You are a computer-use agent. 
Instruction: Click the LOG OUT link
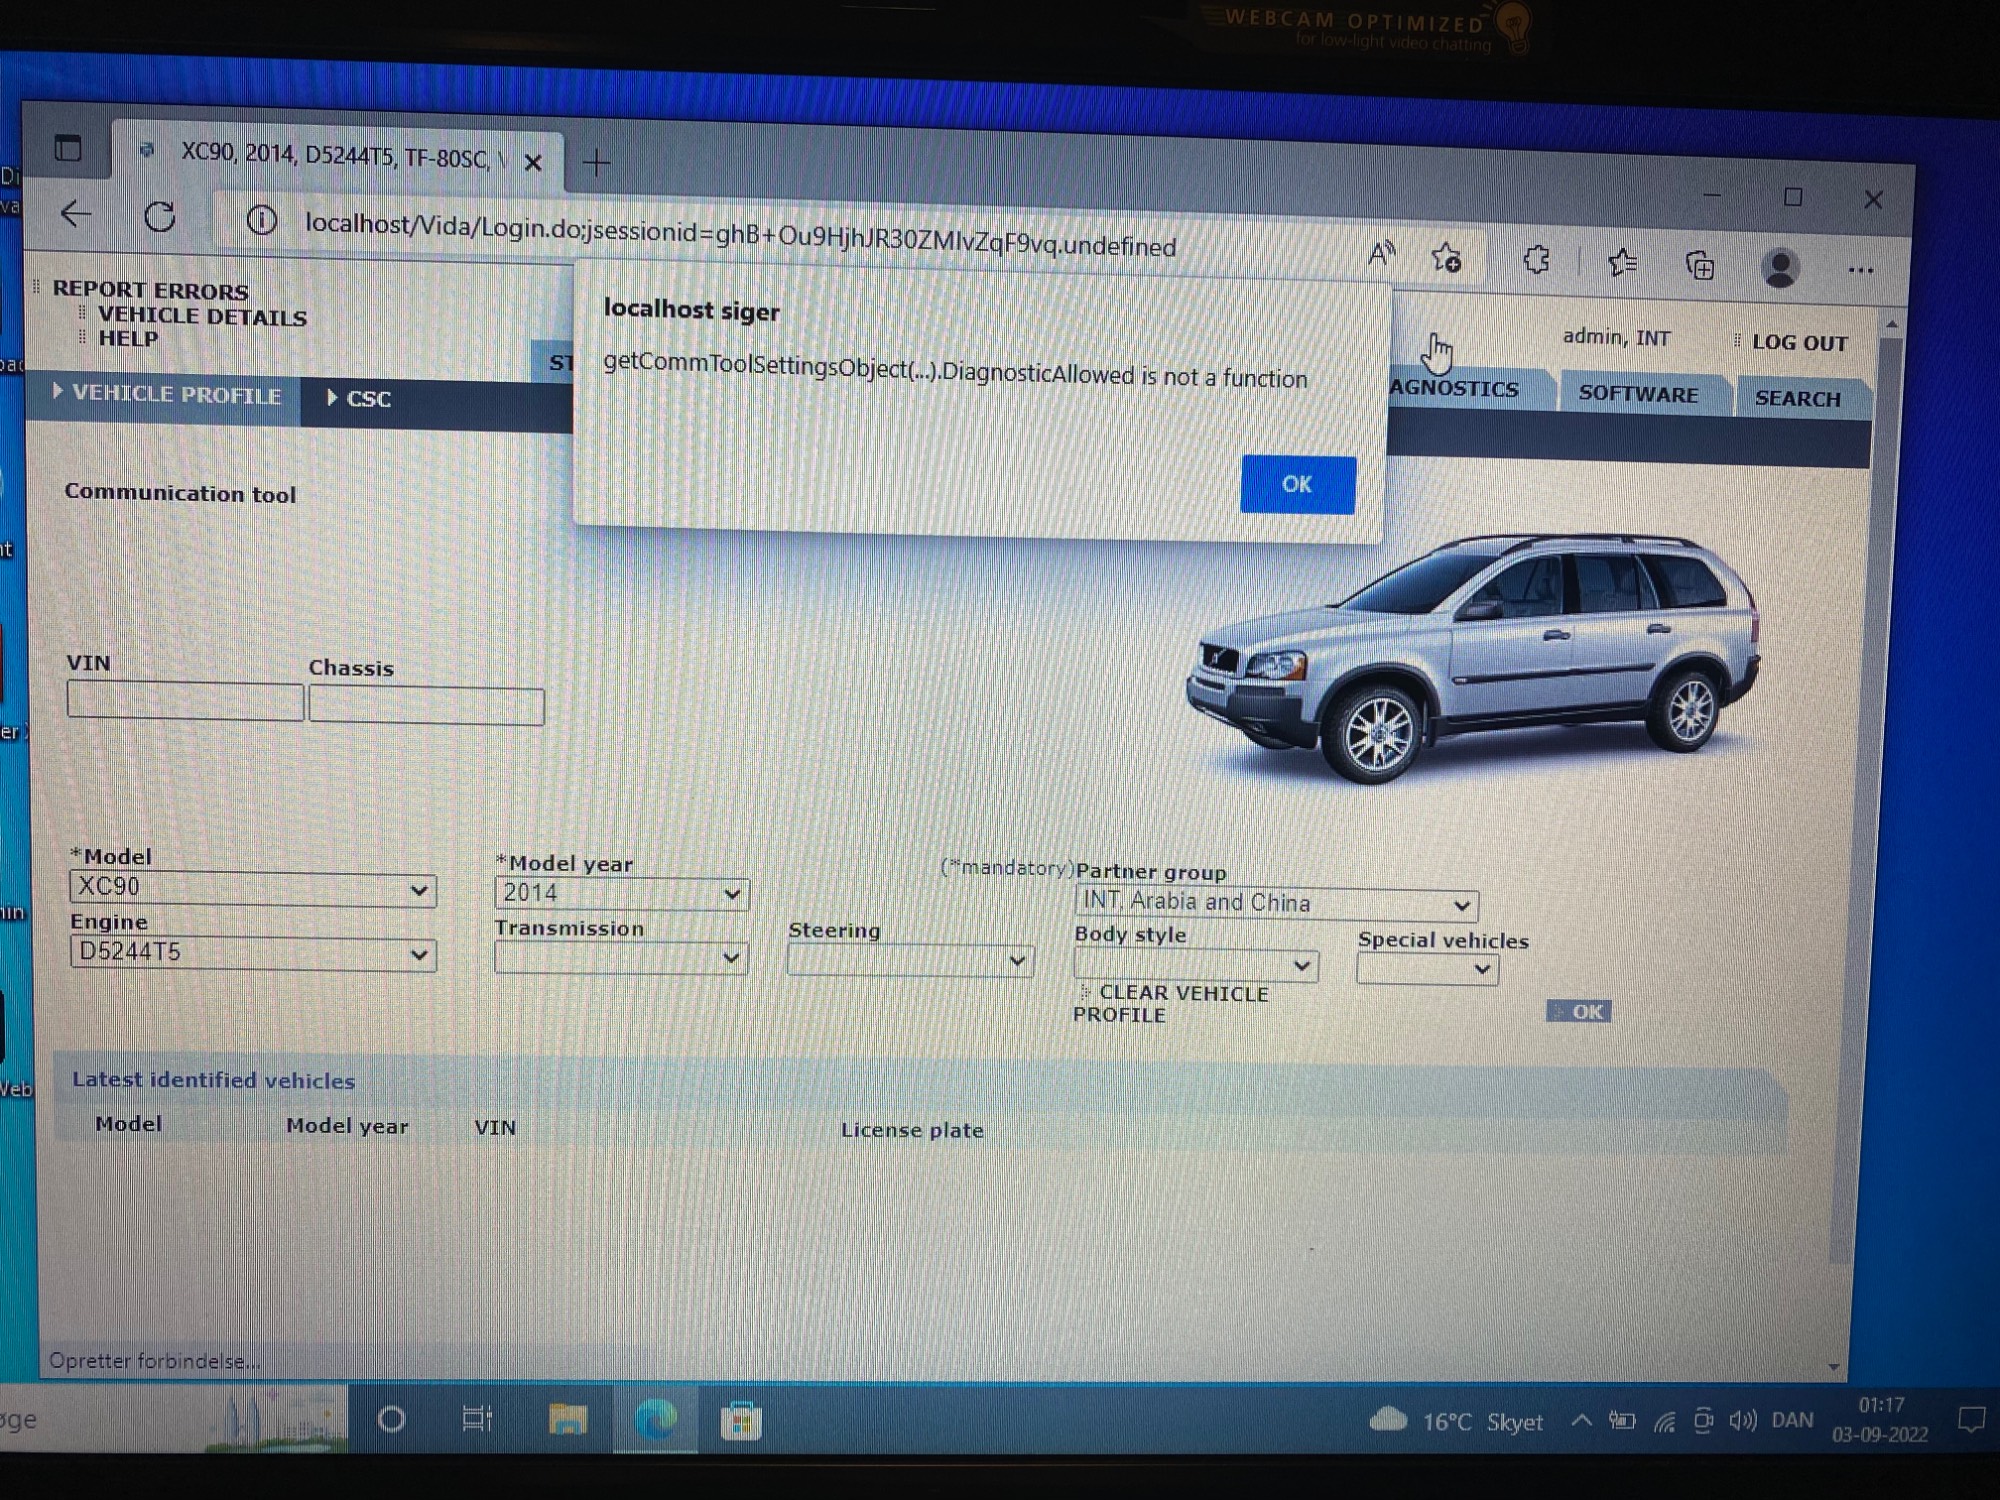1798,343
